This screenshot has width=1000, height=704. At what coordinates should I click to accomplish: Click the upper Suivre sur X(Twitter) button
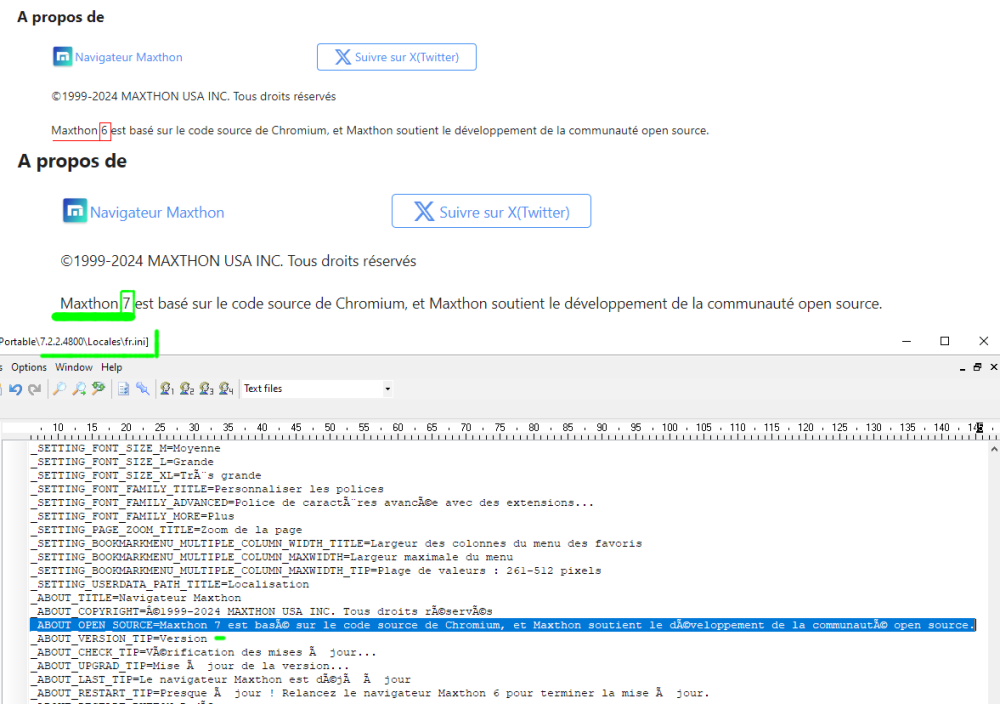tap(396, 57)
